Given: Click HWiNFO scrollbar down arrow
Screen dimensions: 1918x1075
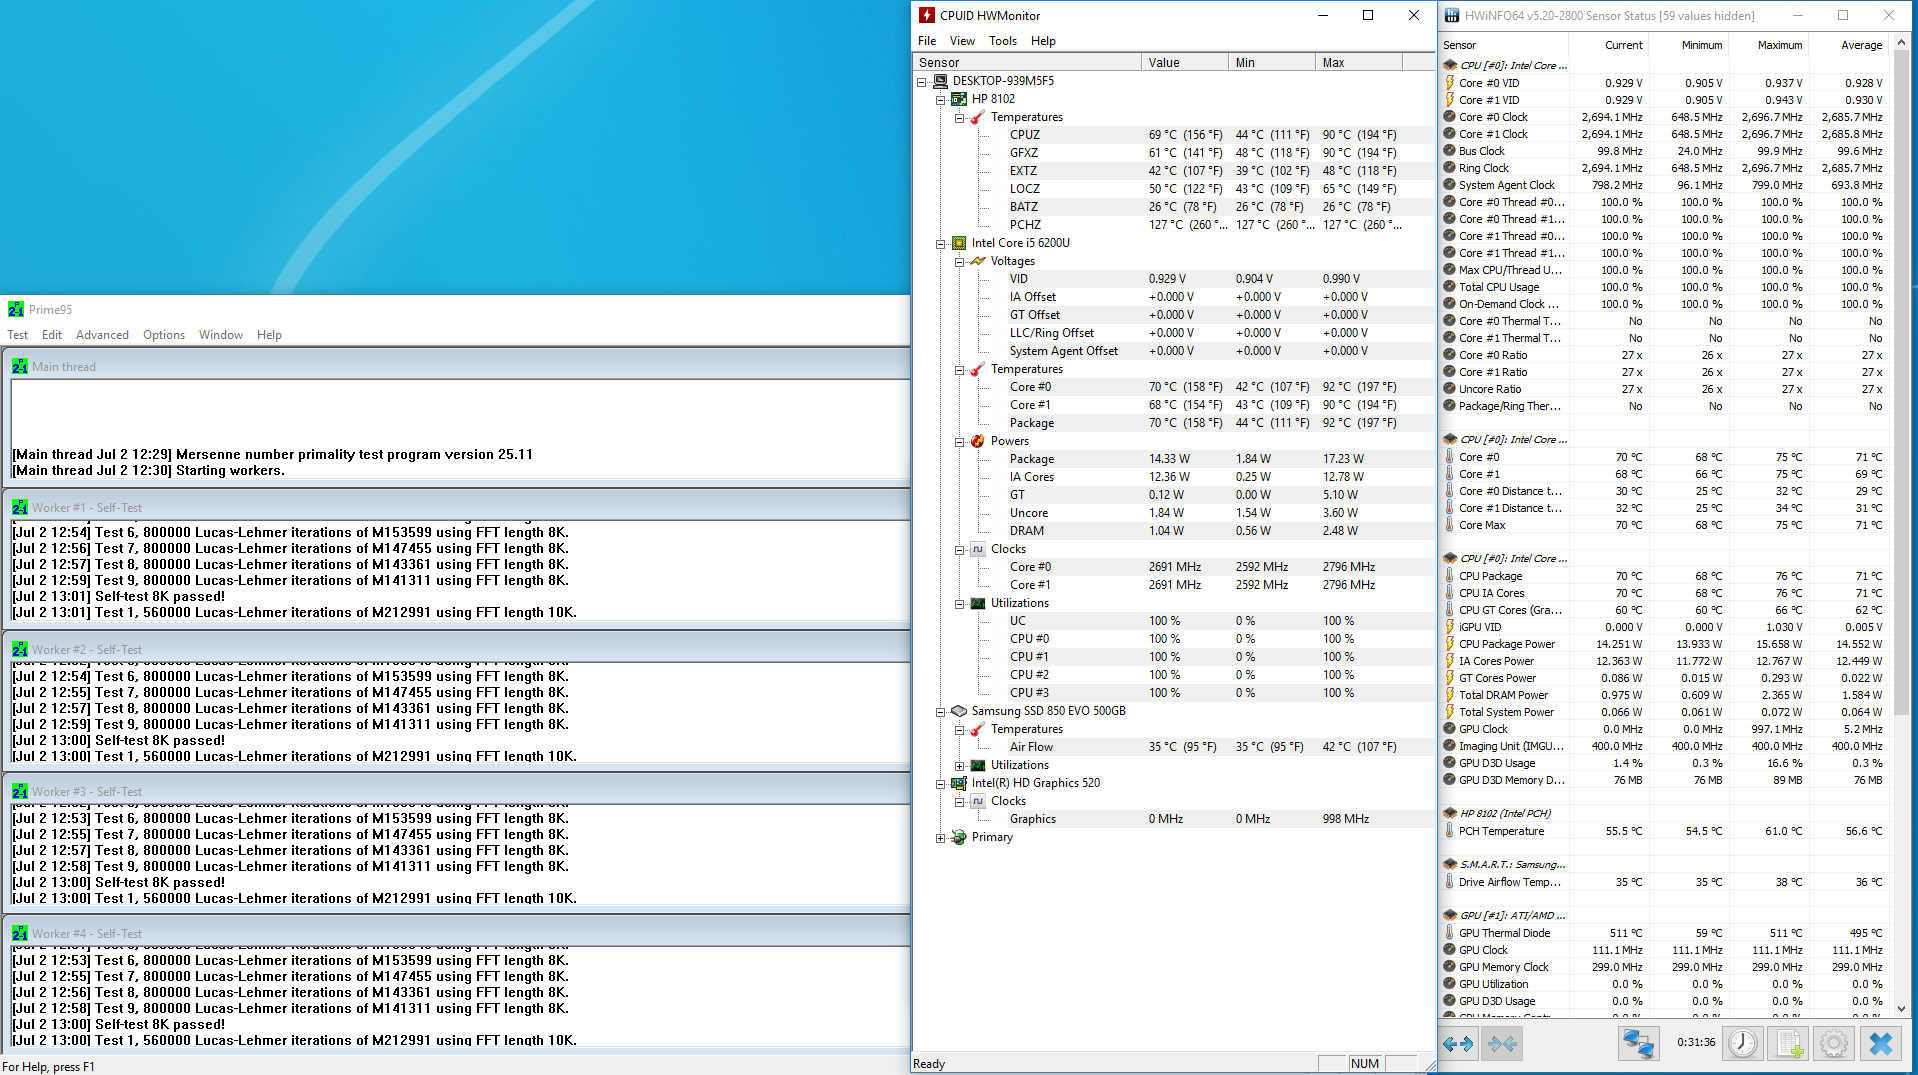Looking at the screenshot, I should click(x=1902, y=1009).
